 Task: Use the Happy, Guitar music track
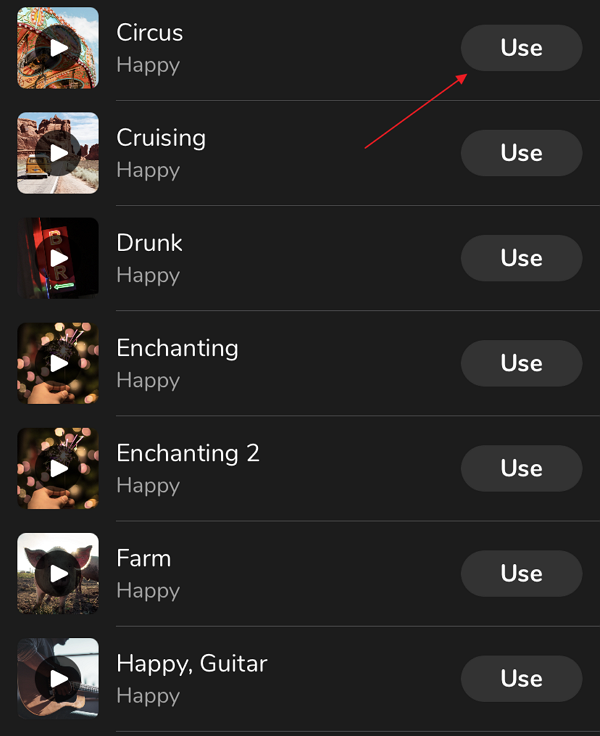coord(522,679)
